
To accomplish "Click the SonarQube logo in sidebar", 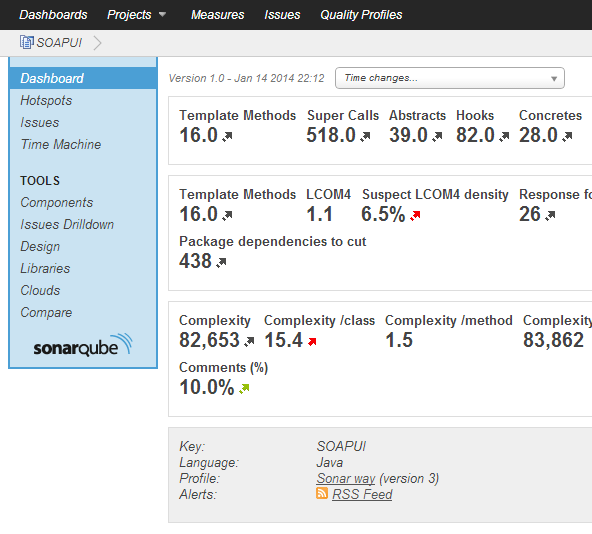I will 83,345.
